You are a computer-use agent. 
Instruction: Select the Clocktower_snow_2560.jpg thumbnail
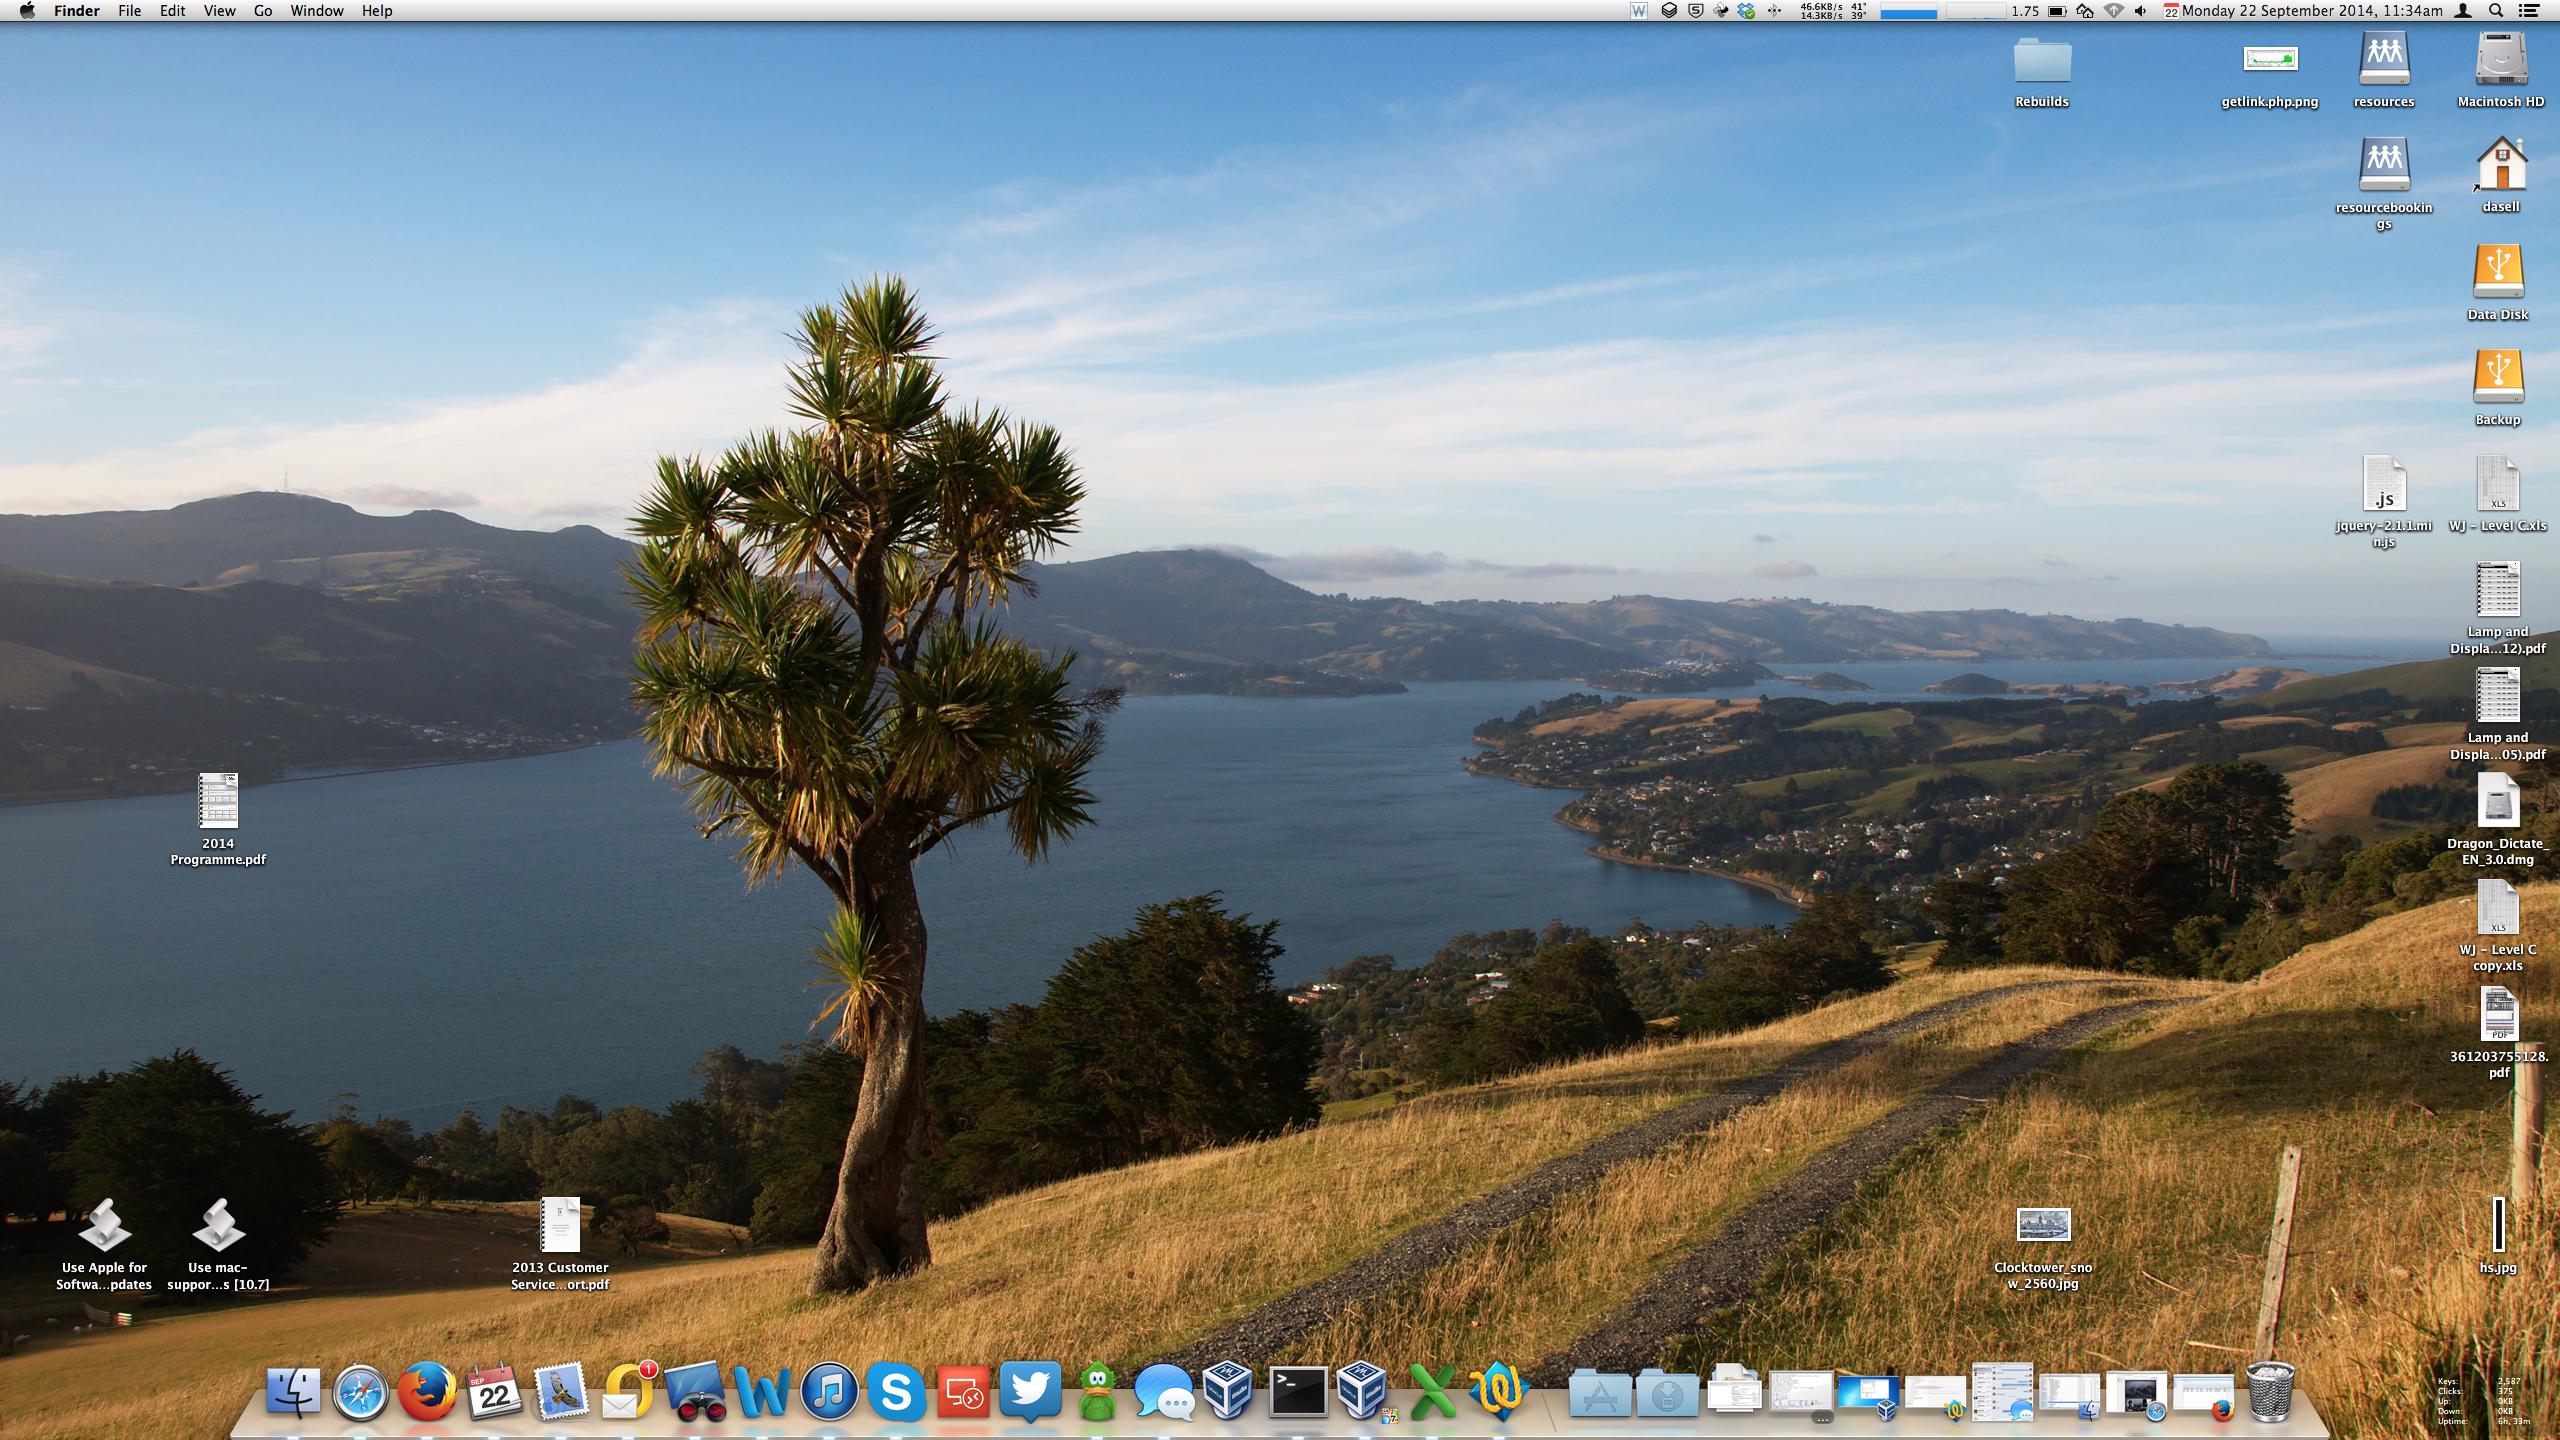point(2043,1225)
